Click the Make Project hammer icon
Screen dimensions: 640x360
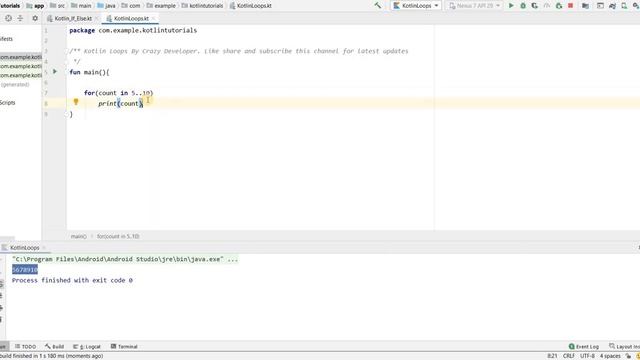[x=378, y=6]
